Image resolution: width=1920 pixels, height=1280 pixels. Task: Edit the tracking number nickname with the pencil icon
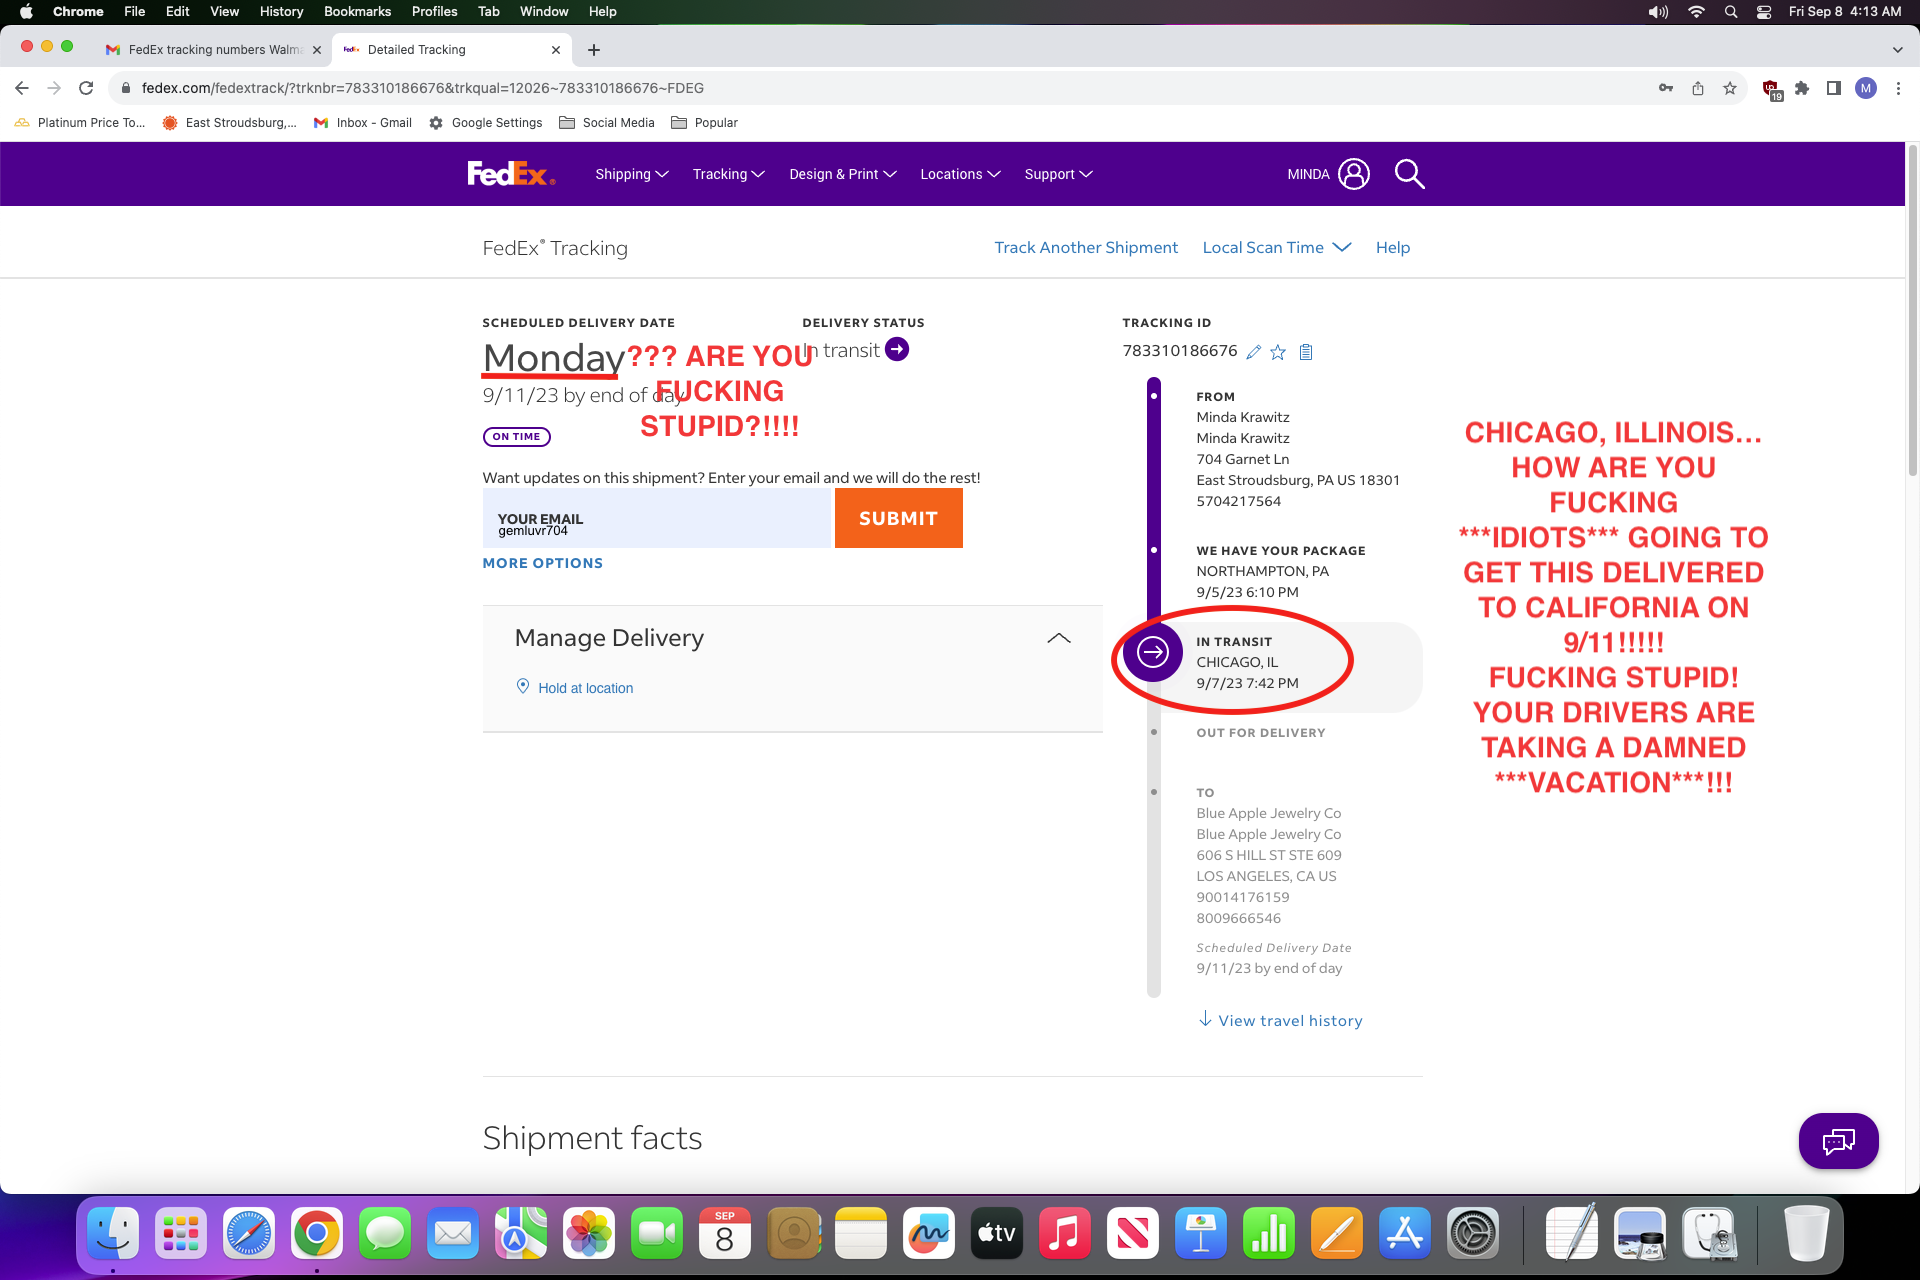tap(1254, 351)
